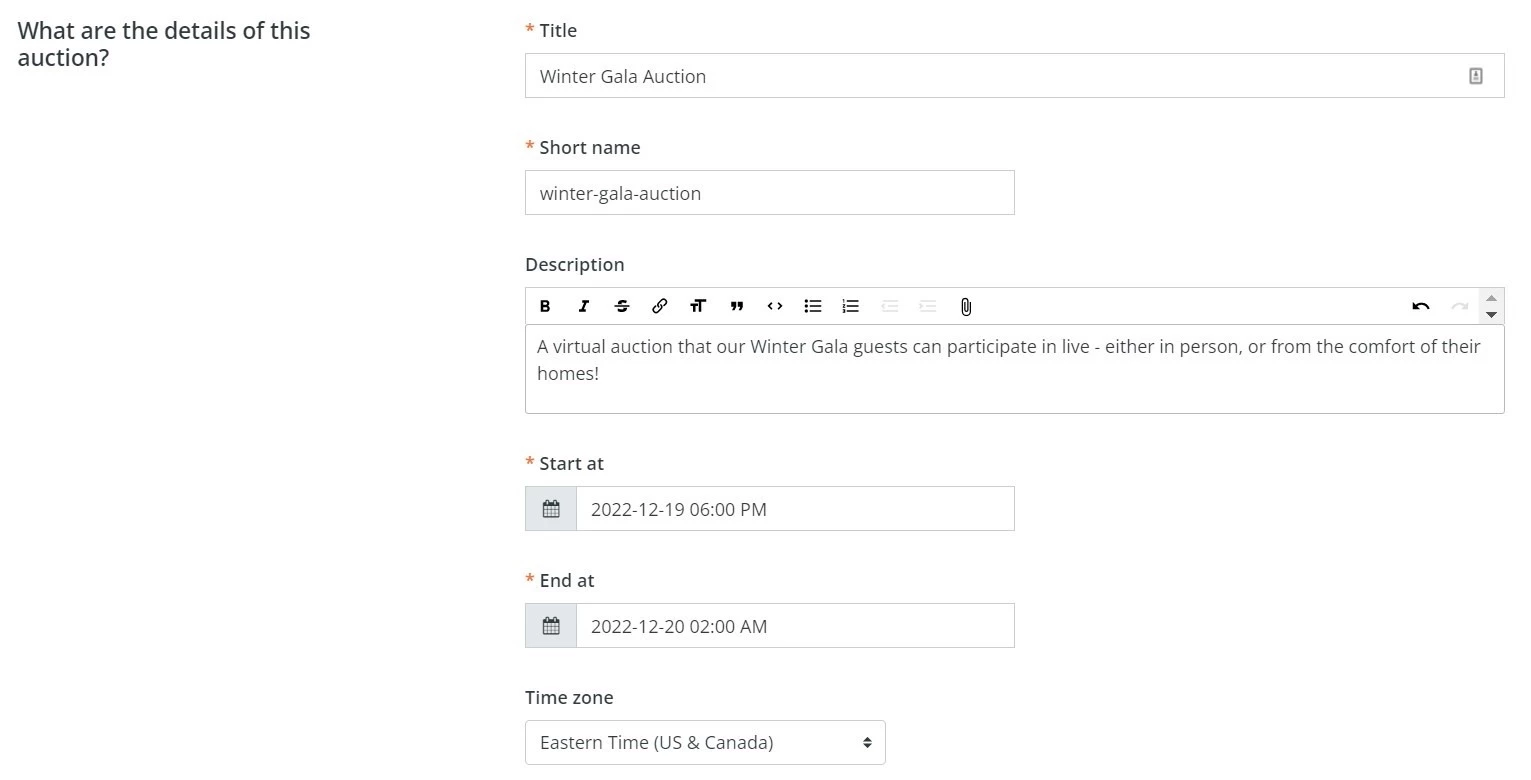Apply bold formatting in the description editor
Viewport: 1531px width, 780px height.
(545, 306)
